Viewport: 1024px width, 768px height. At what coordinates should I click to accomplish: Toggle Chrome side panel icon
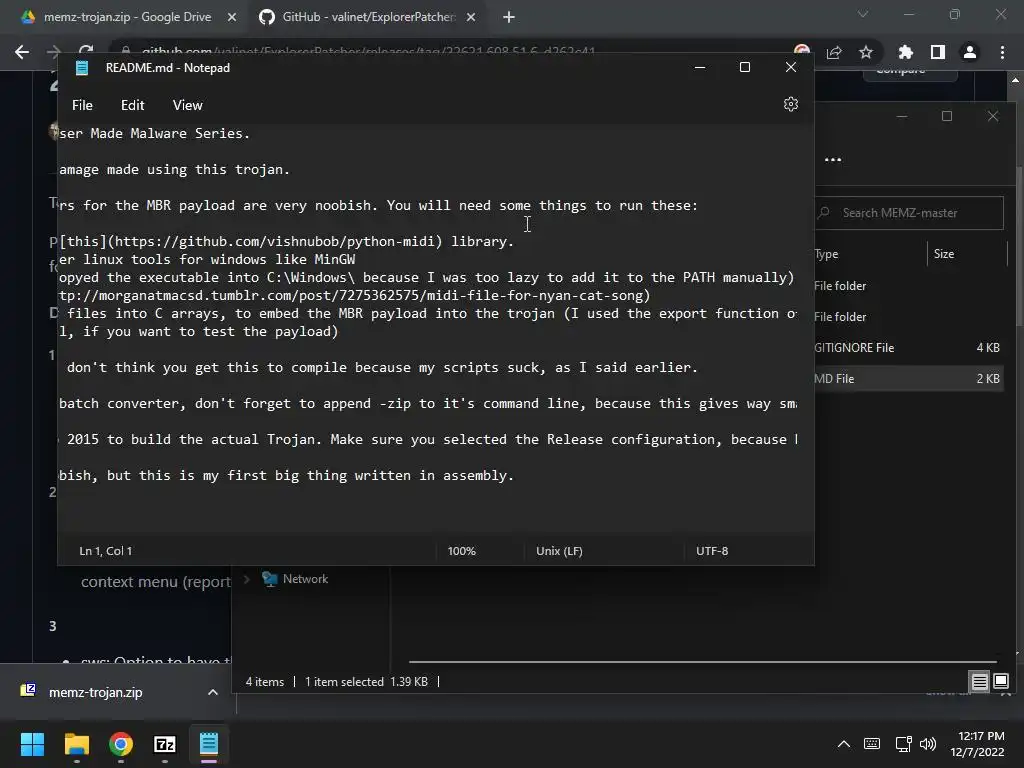(x=938, y=52)
